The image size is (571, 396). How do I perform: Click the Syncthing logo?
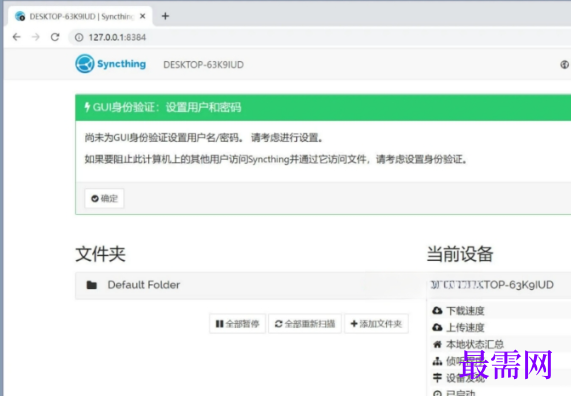(111, 64)
